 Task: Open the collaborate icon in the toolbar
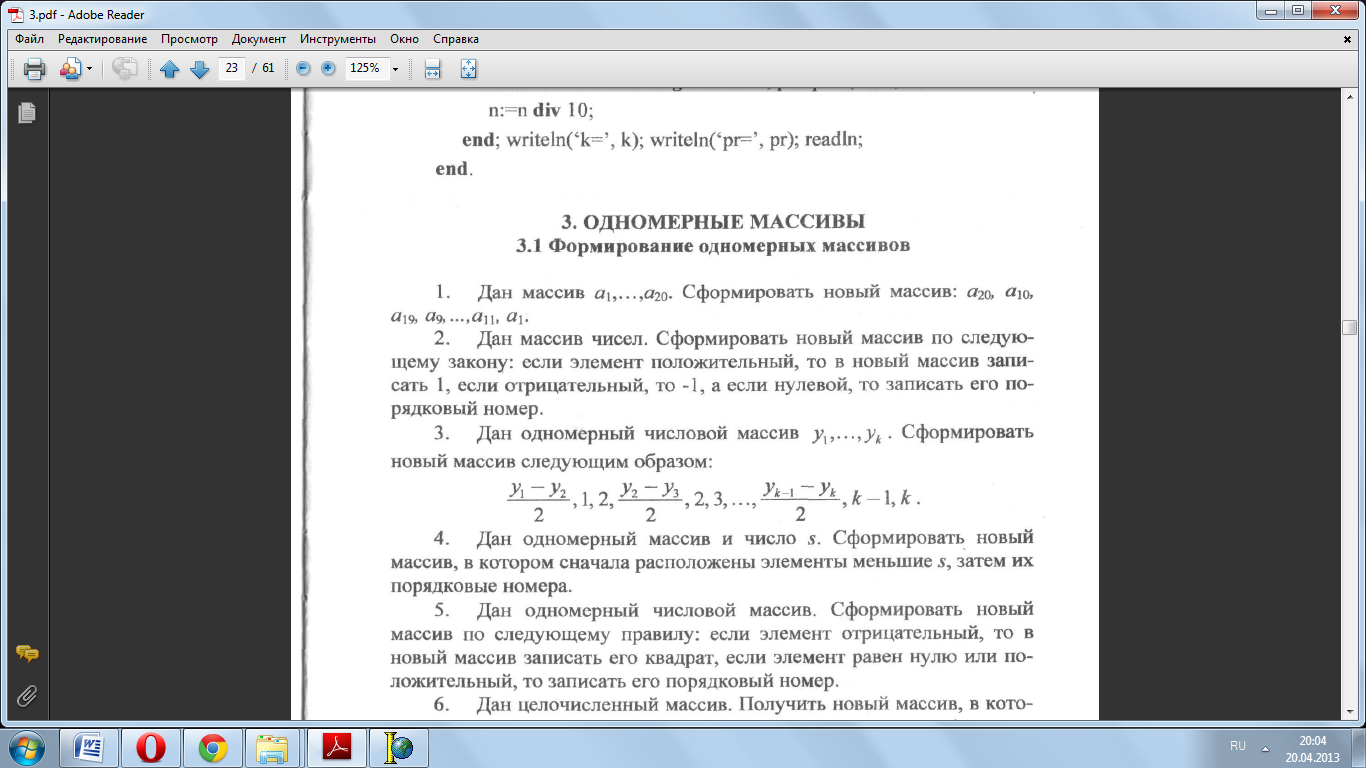coord(70,69)
